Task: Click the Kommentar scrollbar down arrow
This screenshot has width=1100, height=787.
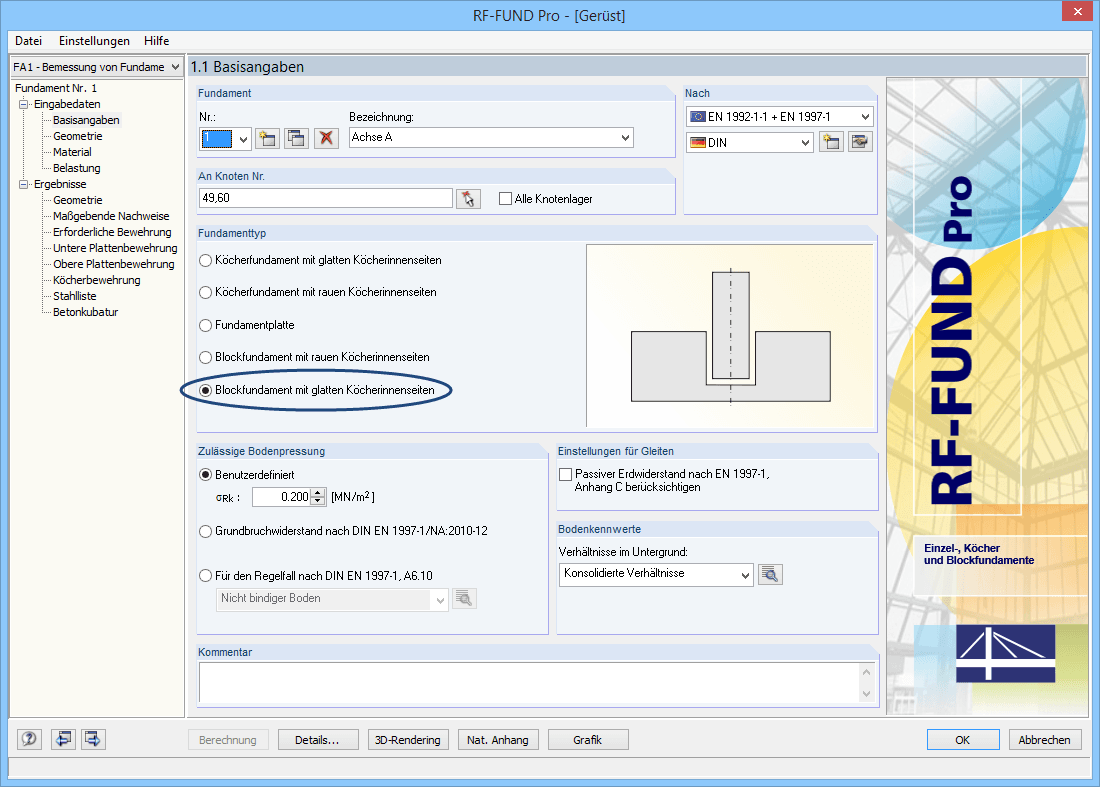Action: (x=866, y=694)
